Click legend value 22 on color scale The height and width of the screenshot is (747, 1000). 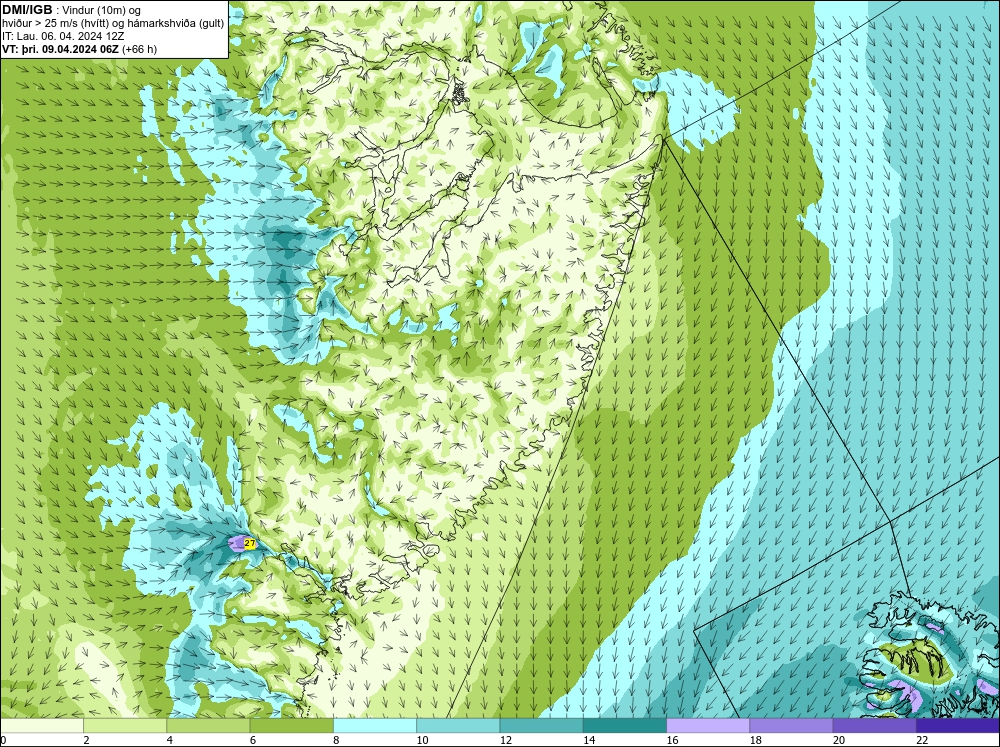922,740
